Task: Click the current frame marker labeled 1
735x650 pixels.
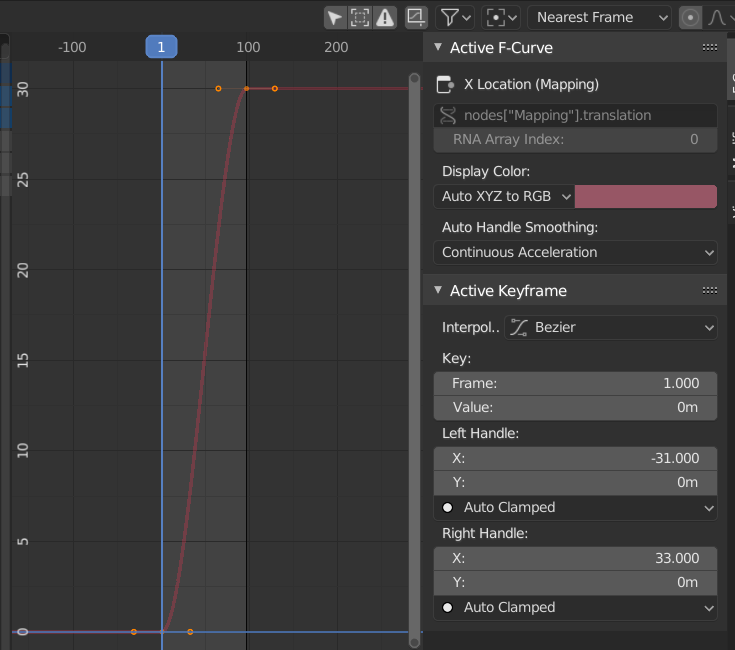Action: pyautogui.click(x=161, y=47)
